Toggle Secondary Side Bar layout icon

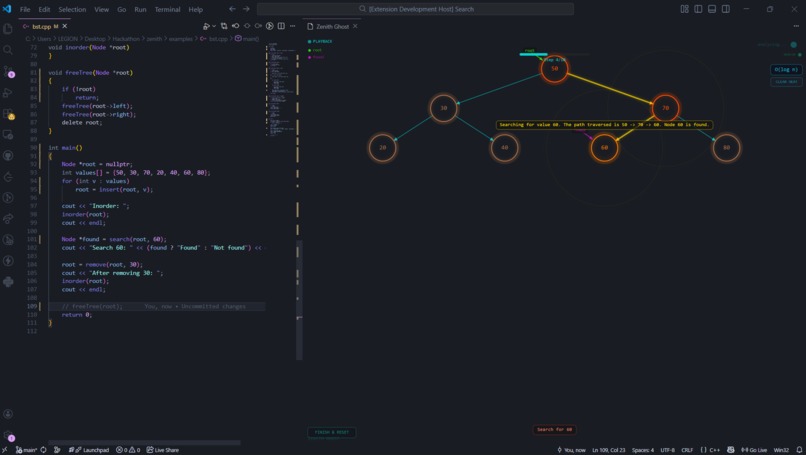pyautogui.click(x=726, y=9)
